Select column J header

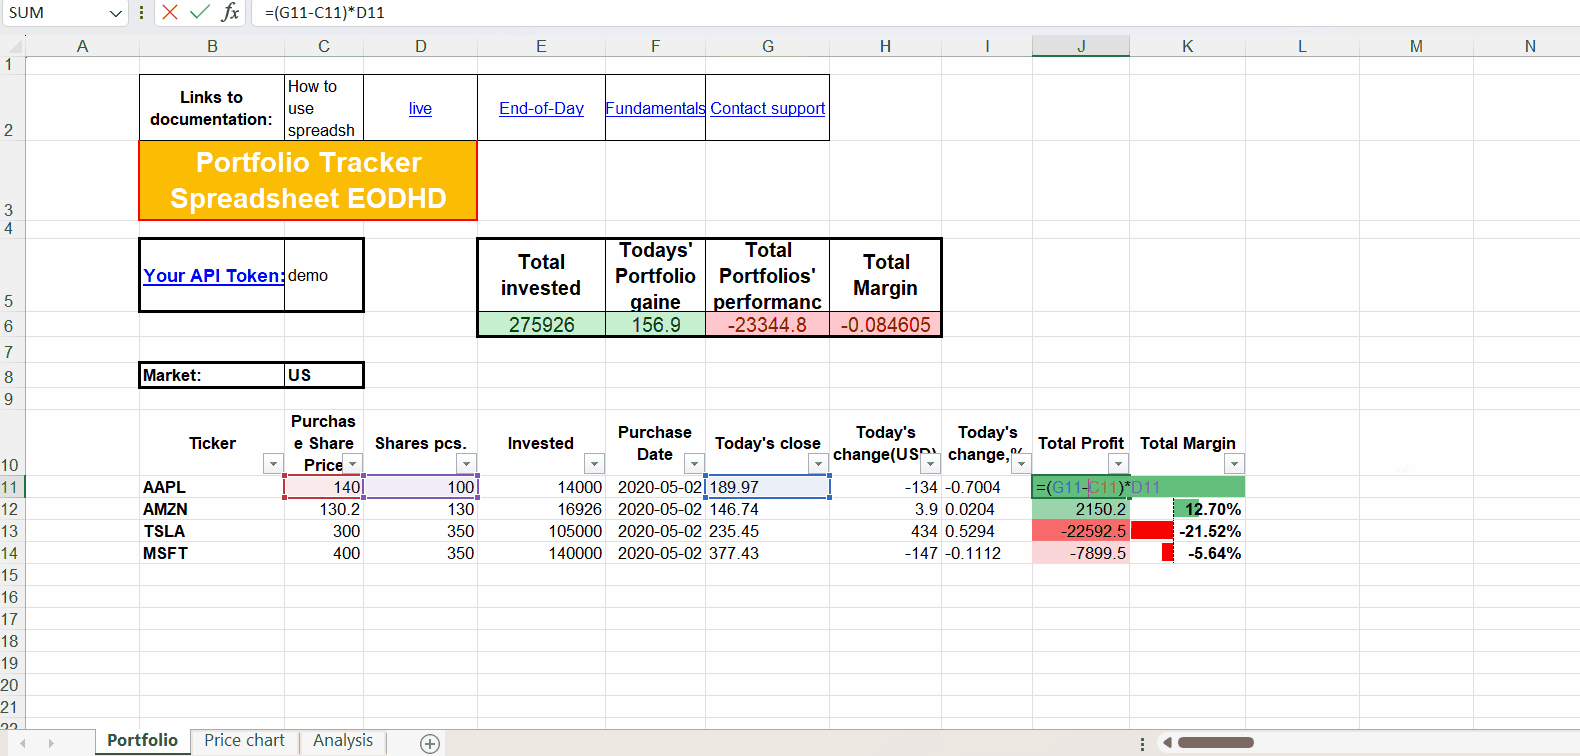1081,46
